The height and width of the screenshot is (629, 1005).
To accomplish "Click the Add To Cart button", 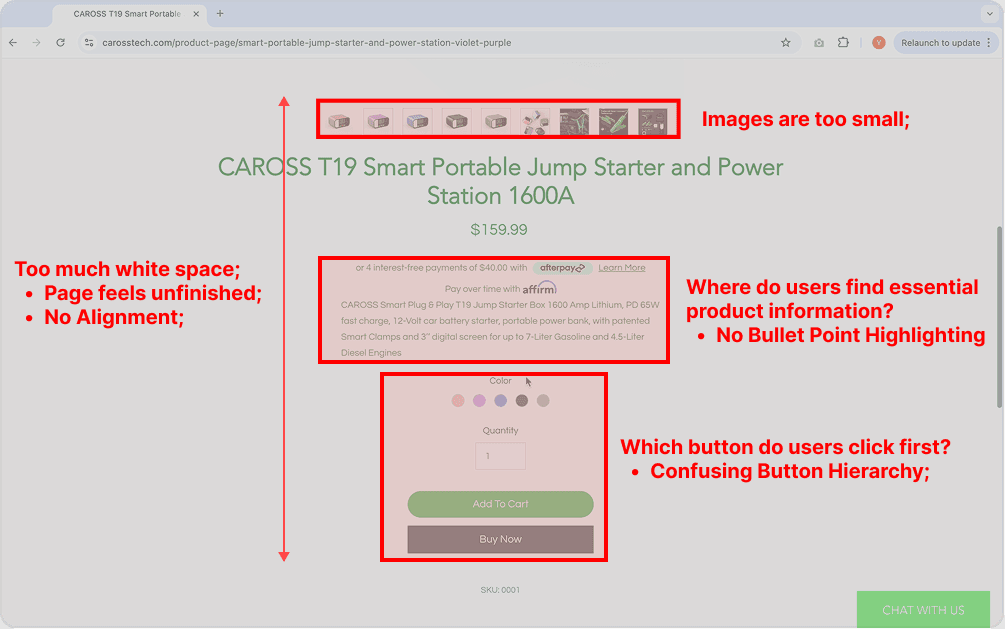I will pos(501,504).
